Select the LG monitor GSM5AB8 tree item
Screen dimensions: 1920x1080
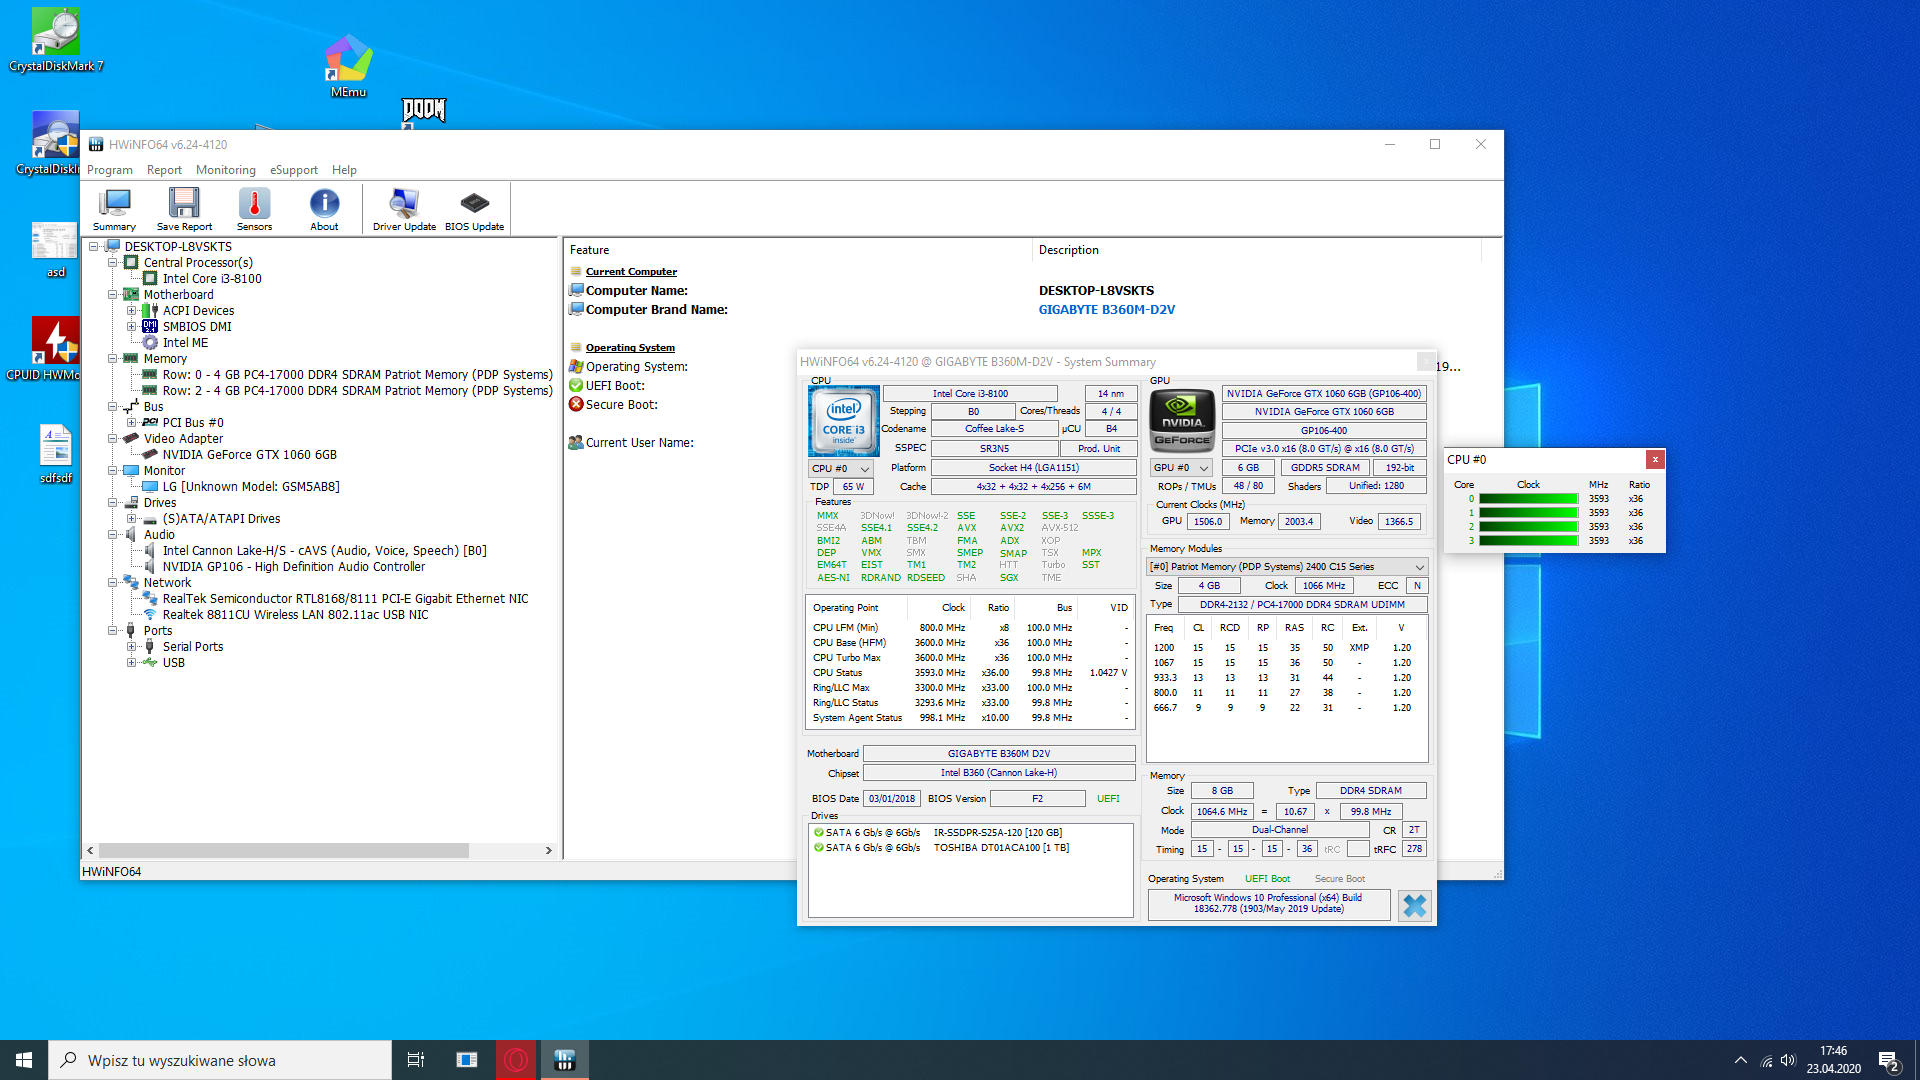pos(251,487)
